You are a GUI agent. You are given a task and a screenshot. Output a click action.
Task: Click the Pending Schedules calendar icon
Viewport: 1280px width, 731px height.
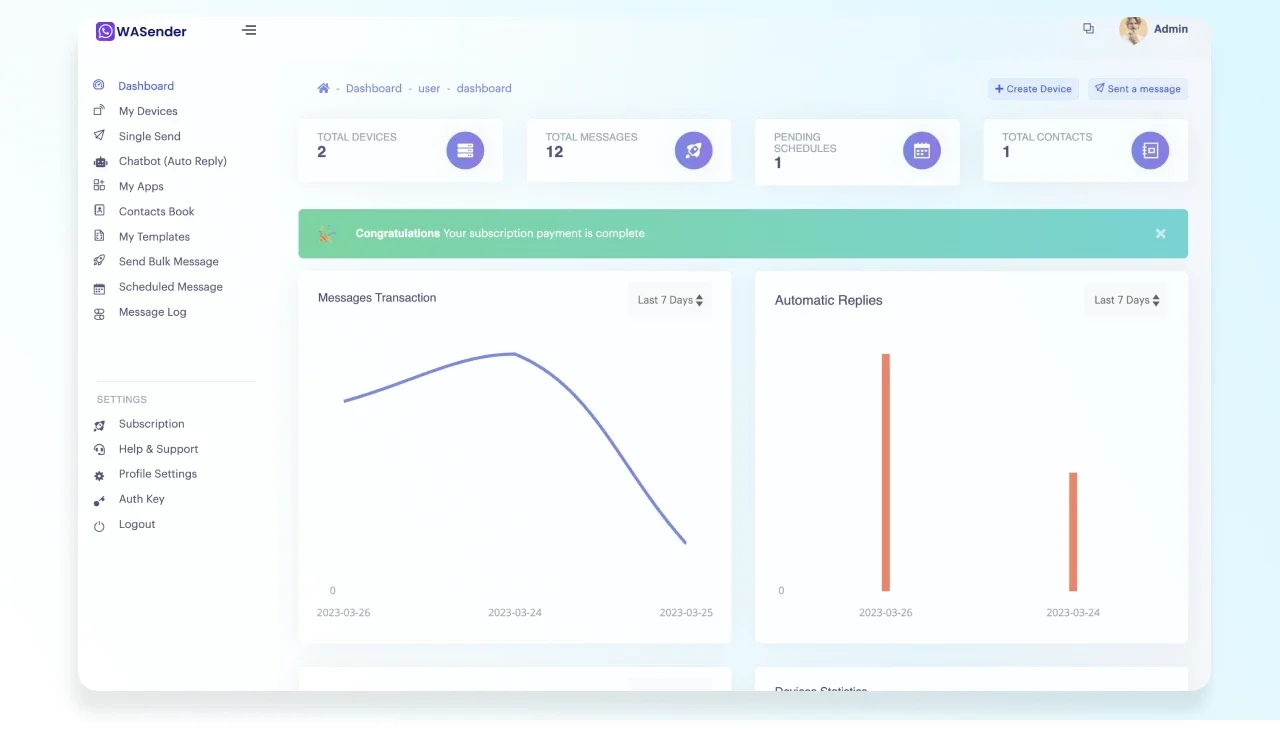click(x=922, y=151)
